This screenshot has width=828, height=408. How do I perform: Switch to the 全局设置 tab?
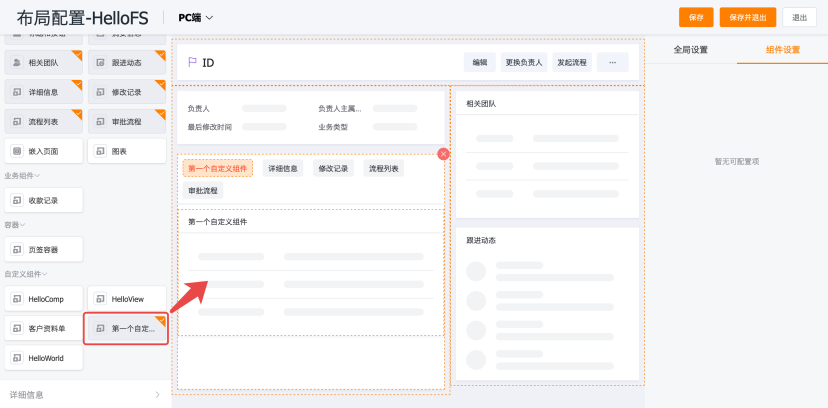(691, 50)
